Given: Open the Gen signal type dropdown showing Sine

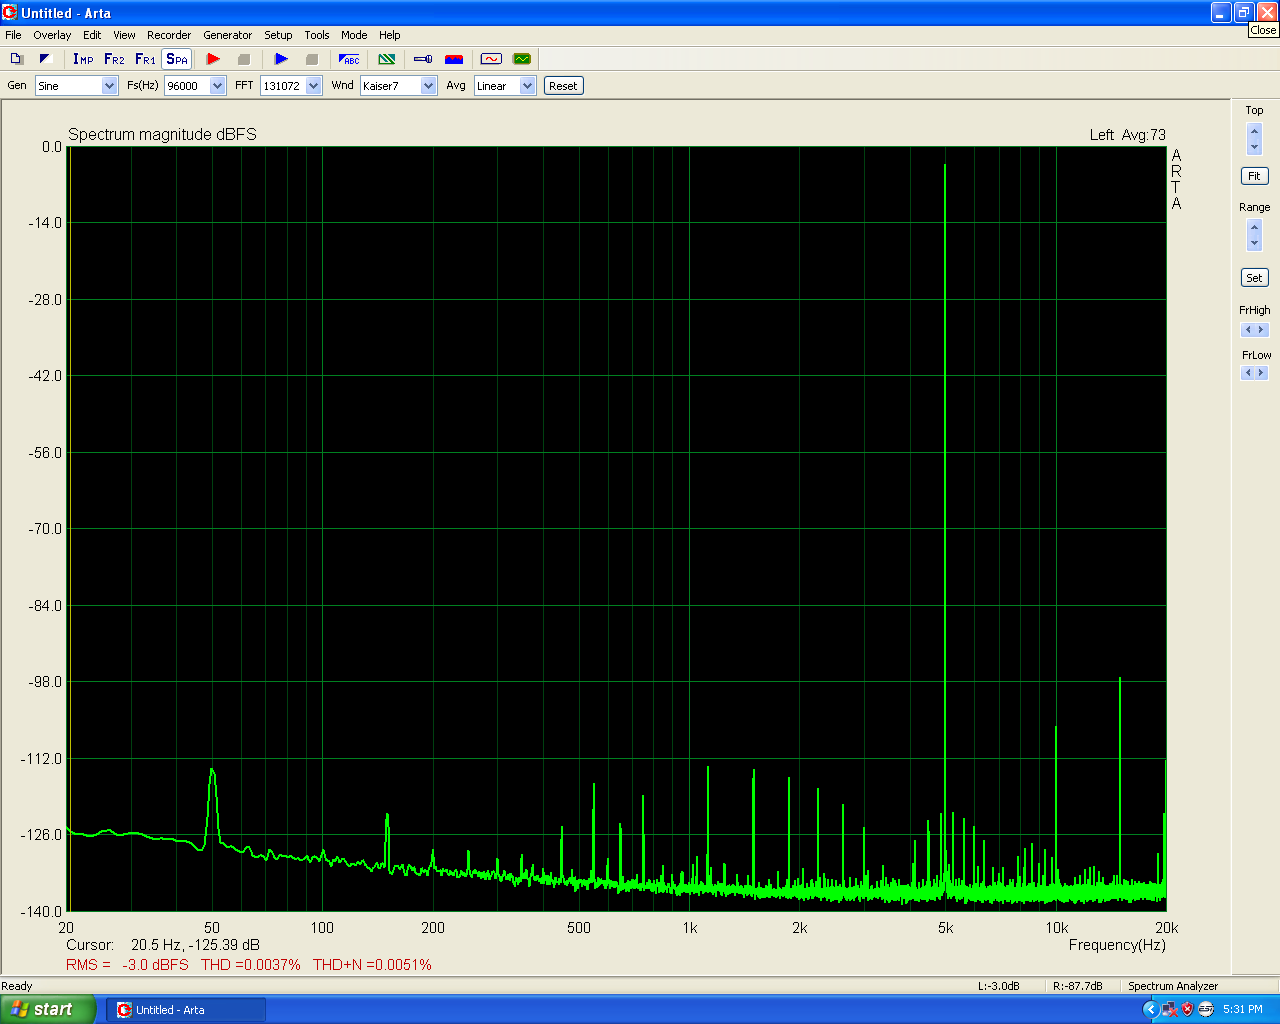Looking at the screenshot, I should tap(77, 86).
